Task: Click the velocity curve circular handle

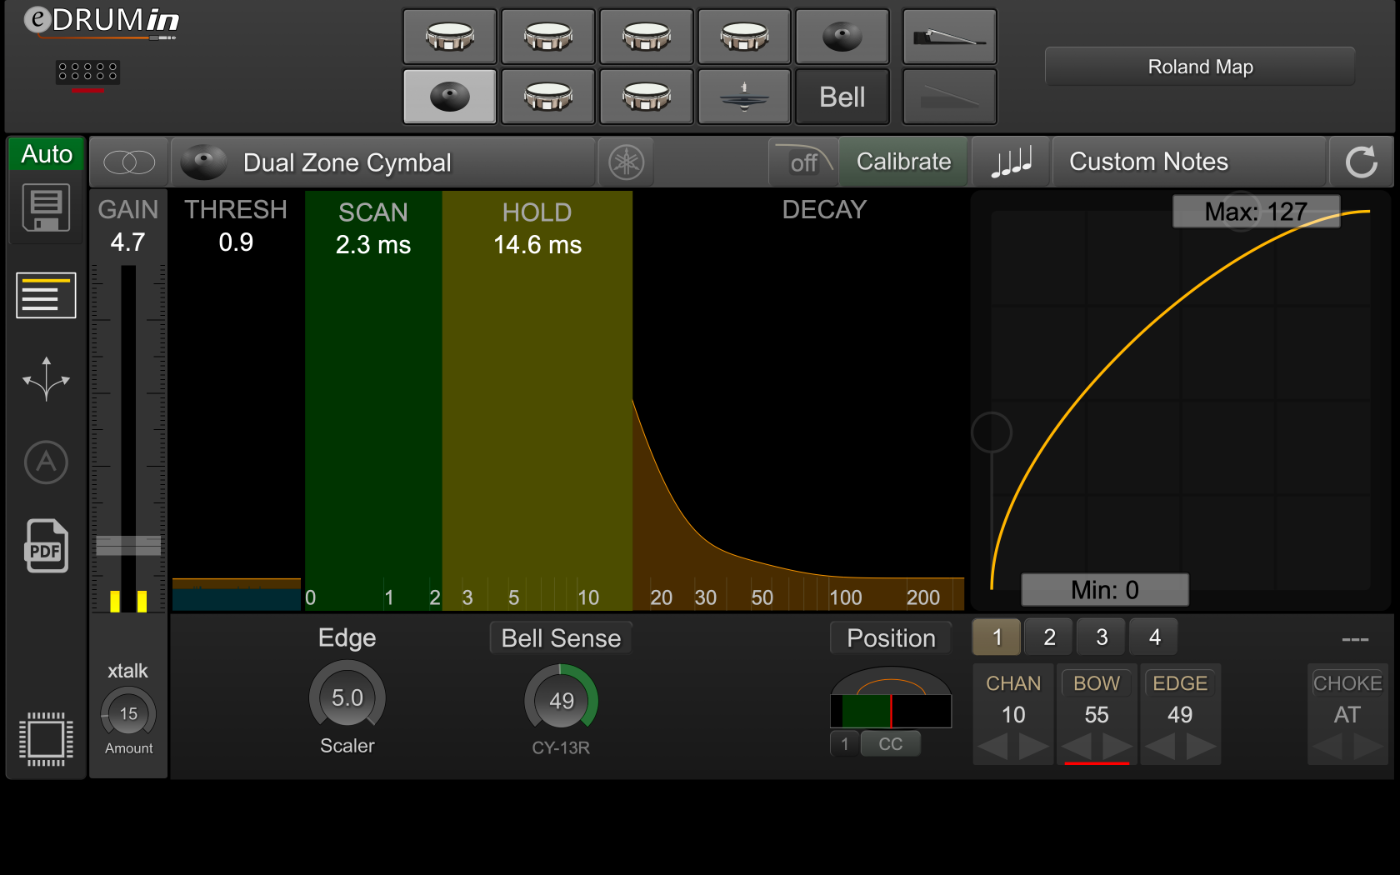Action: tap(992, 433)
